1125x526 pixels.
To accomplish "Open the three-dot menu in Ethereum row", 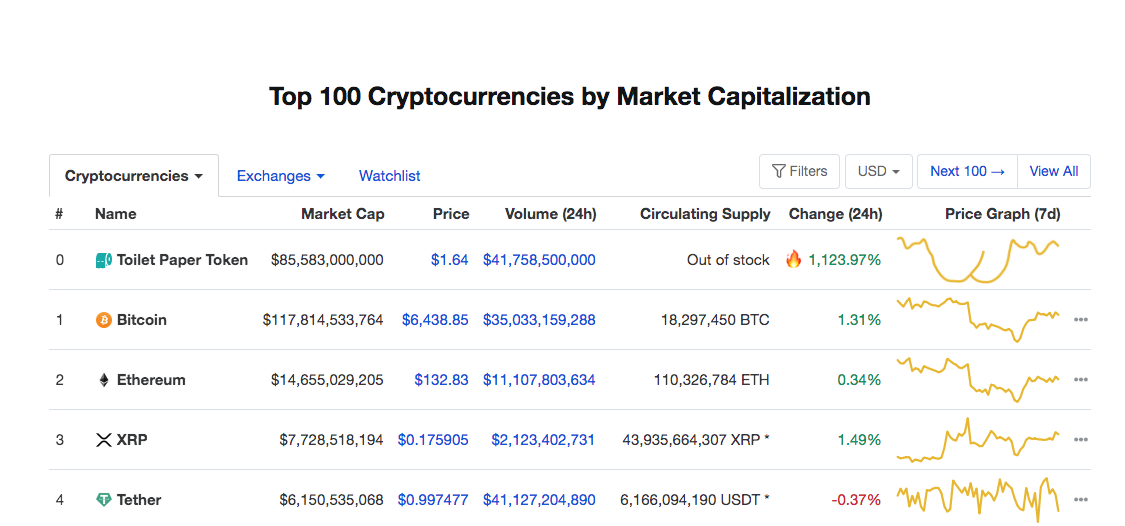I will click(1081, 380).
